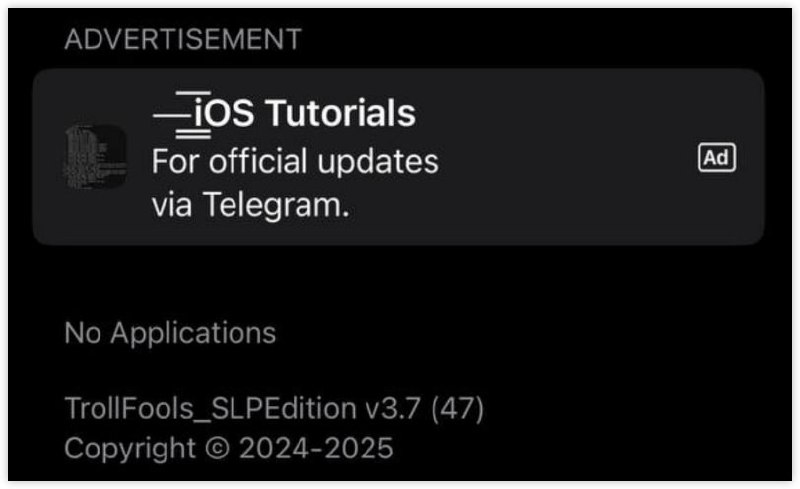Screen dimensions: 800x489
Task: Click the v3.7 version number
Action: click(392, 408)
